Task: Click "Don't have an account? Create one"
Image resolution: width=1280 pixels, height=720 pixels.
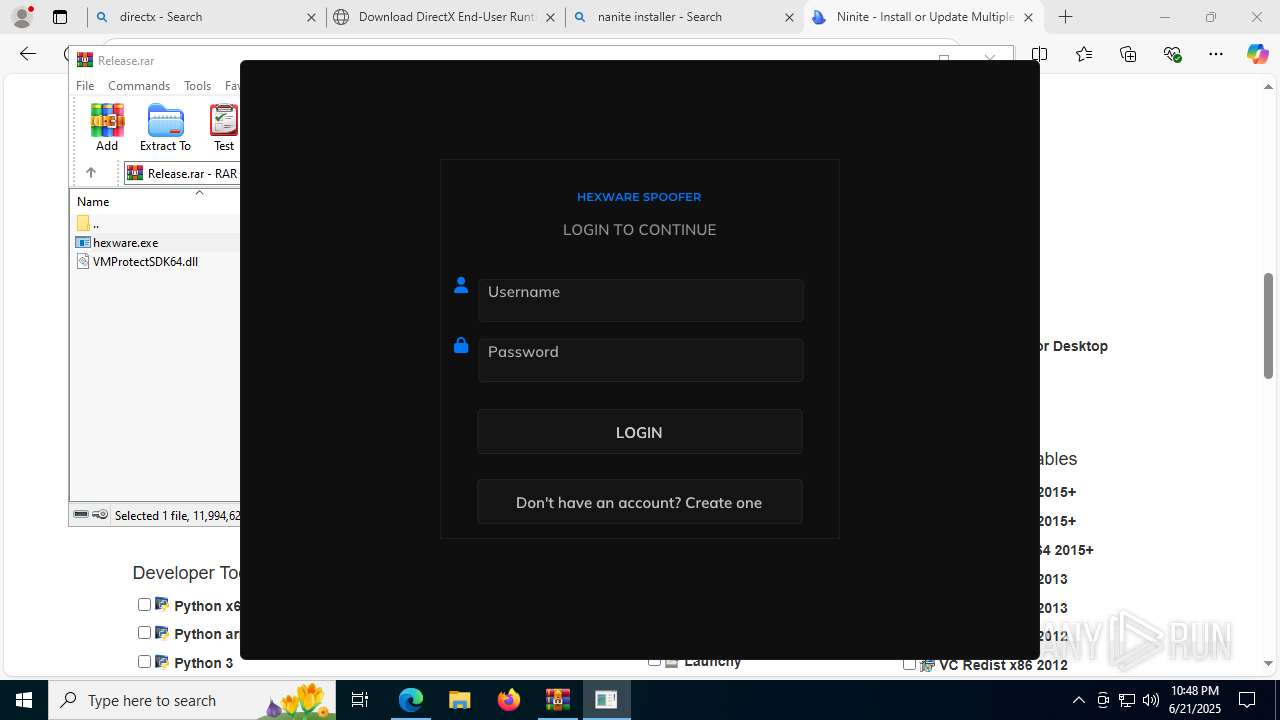Action: (640, 502)
